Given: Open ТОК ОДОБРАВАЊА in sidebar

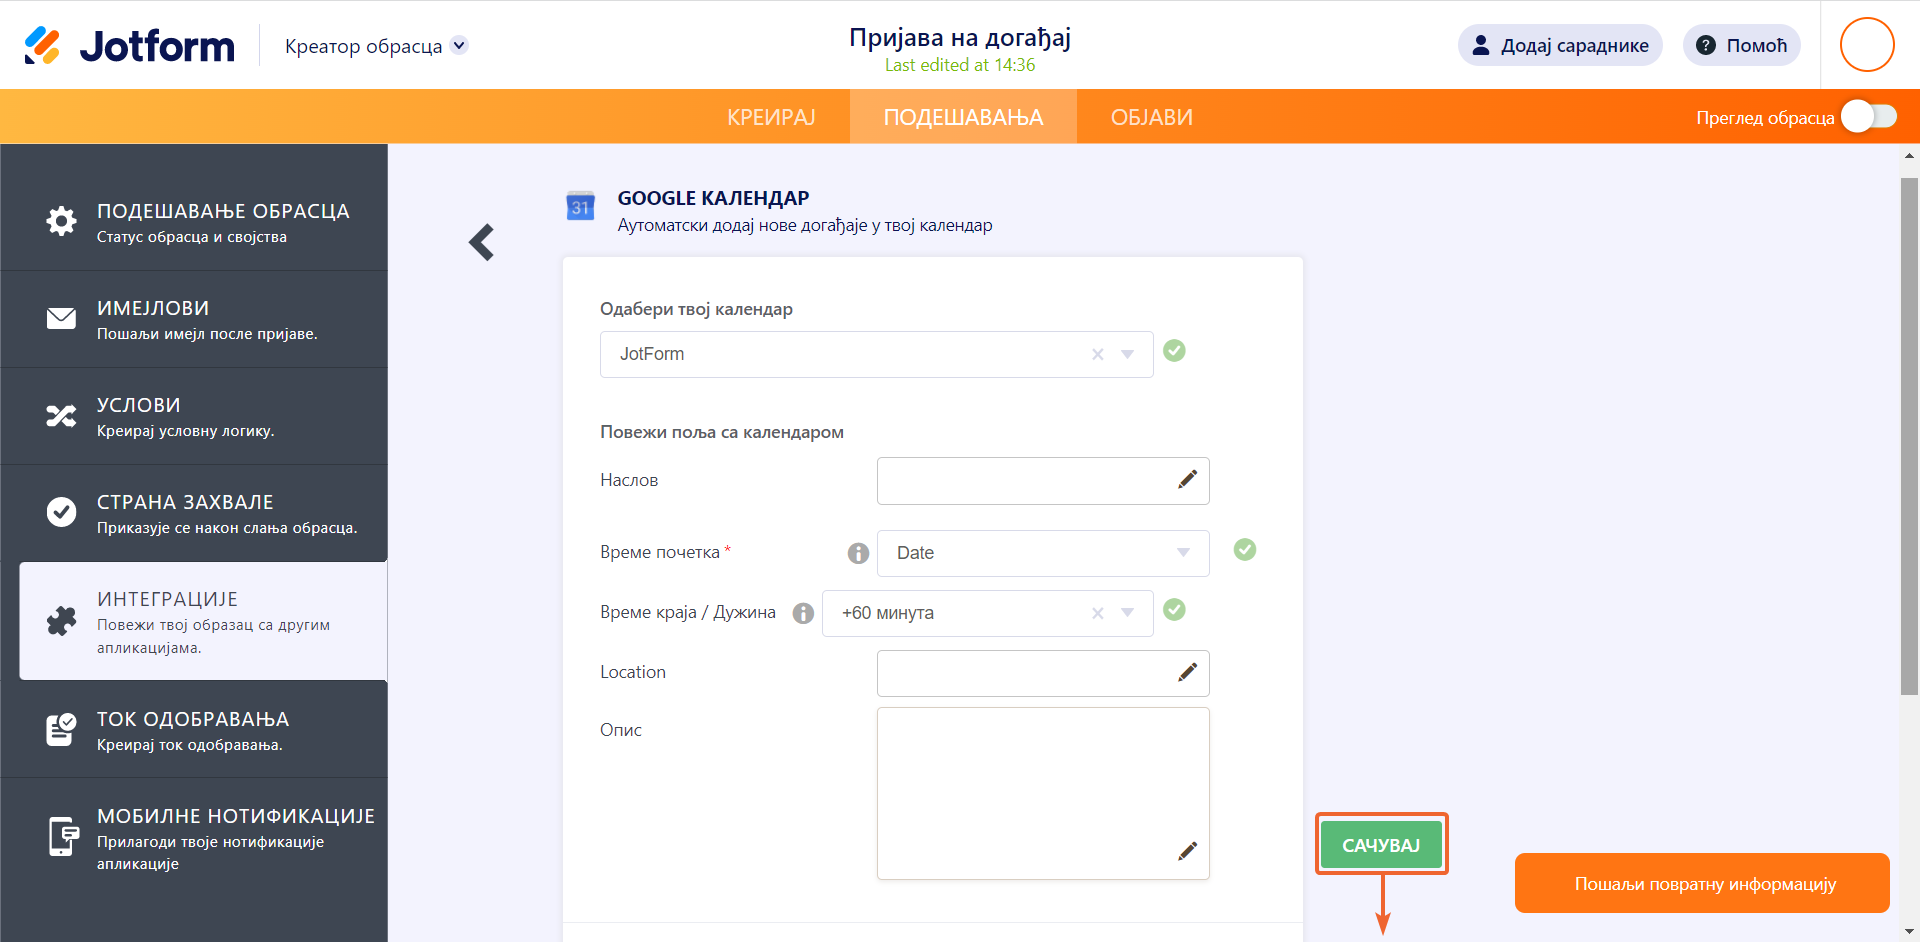Looking at the screenshot, I should (194, 730).
